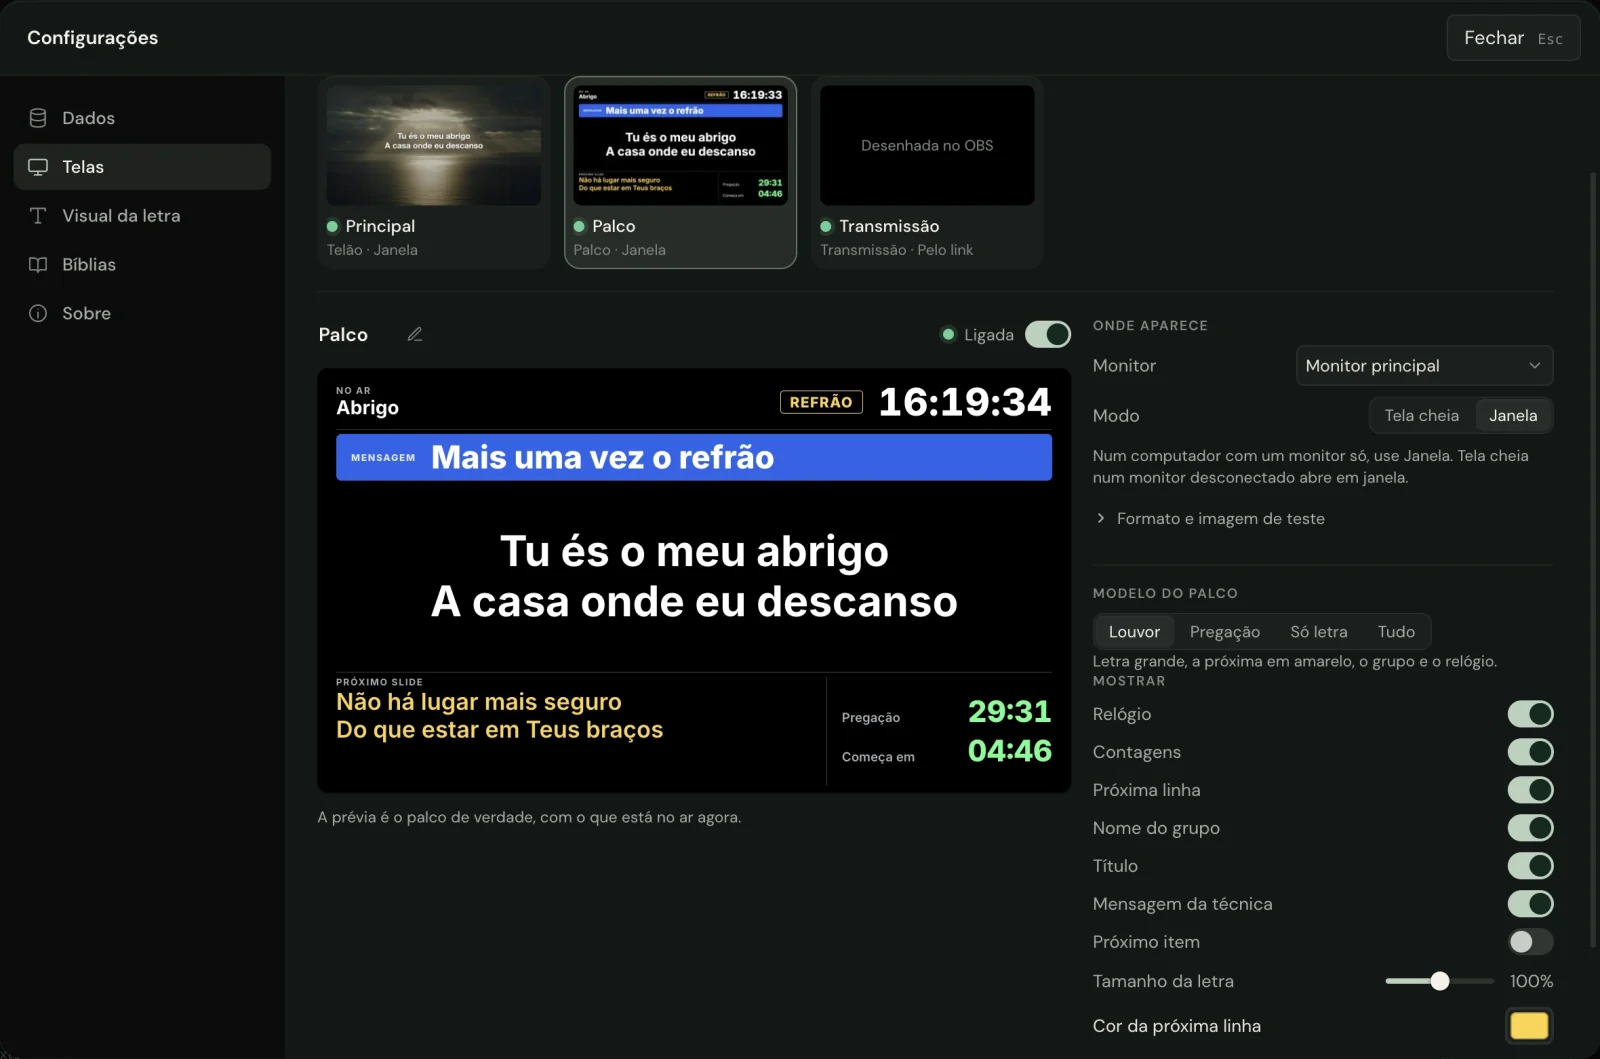The height and width of the screenshot is (1059, 1600).
Task: Toggle Próxima linha display
Action: 1530,790
